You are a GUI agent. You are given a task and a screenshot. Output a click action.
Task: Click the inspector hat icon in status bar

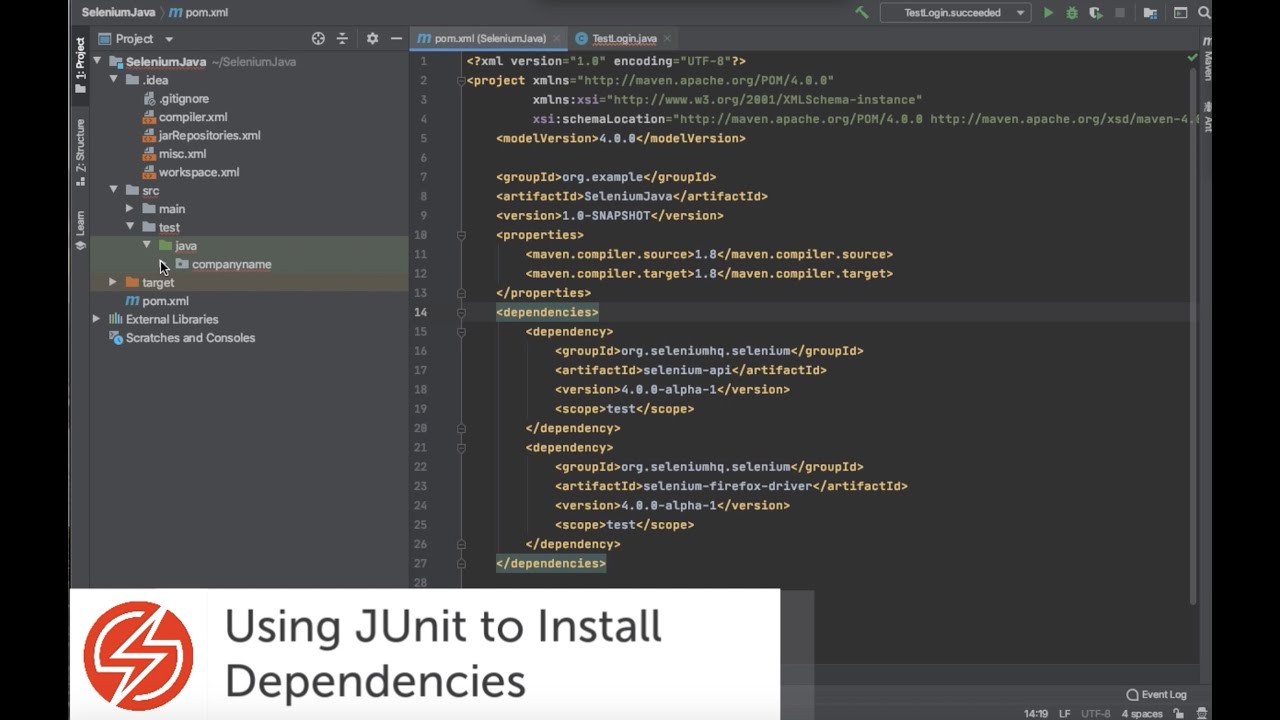(1203, 714)
